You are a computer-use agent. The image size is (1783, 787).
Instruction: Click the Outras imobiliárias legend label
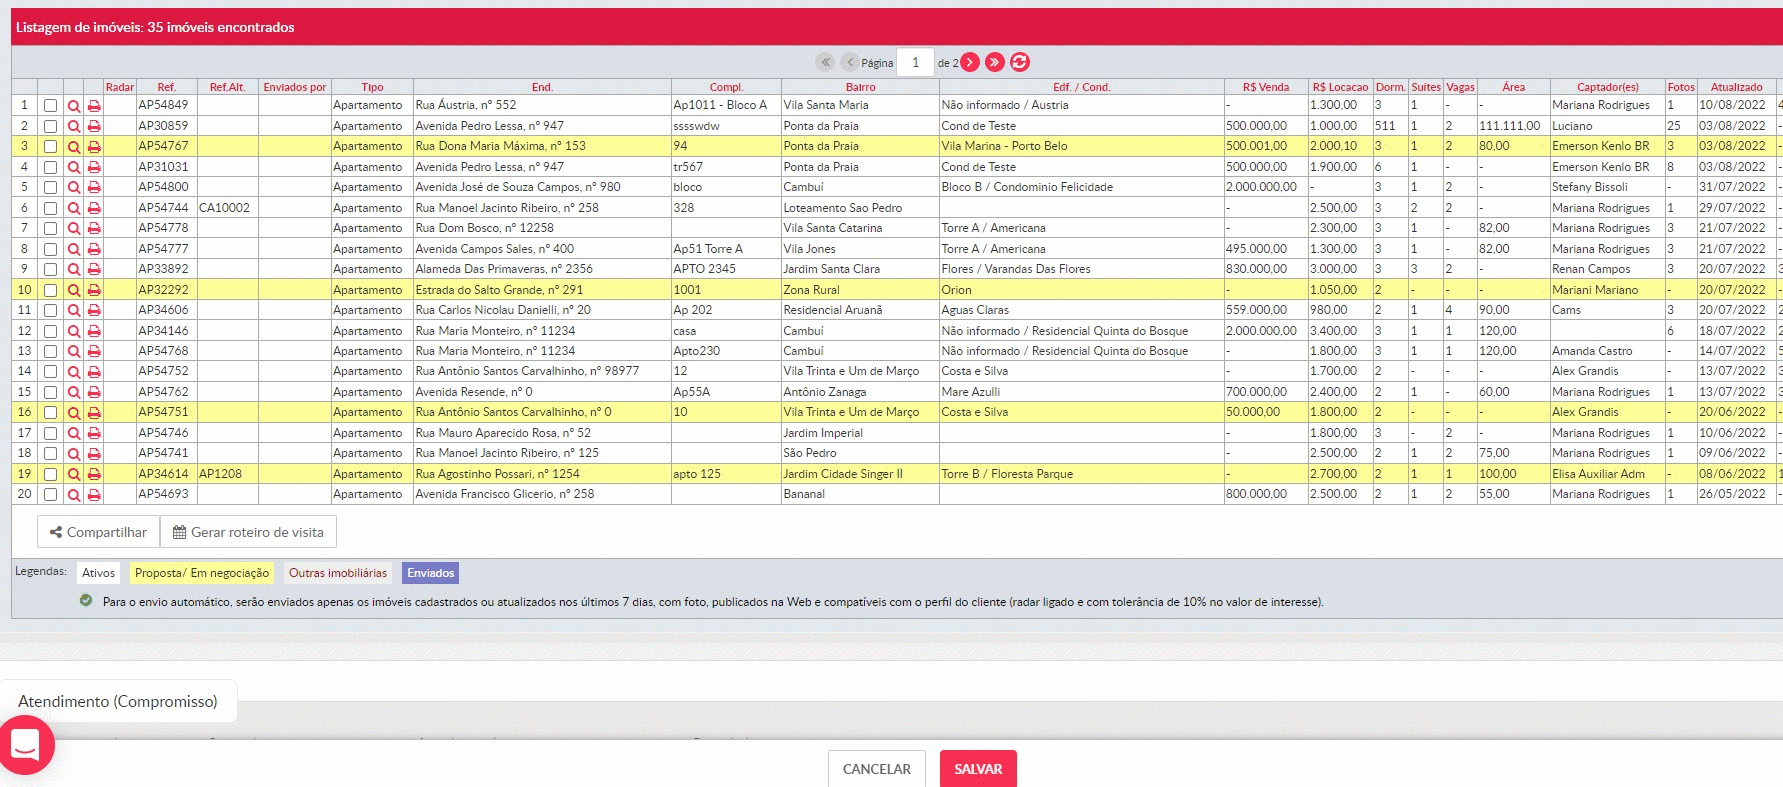tap(338, 573)
